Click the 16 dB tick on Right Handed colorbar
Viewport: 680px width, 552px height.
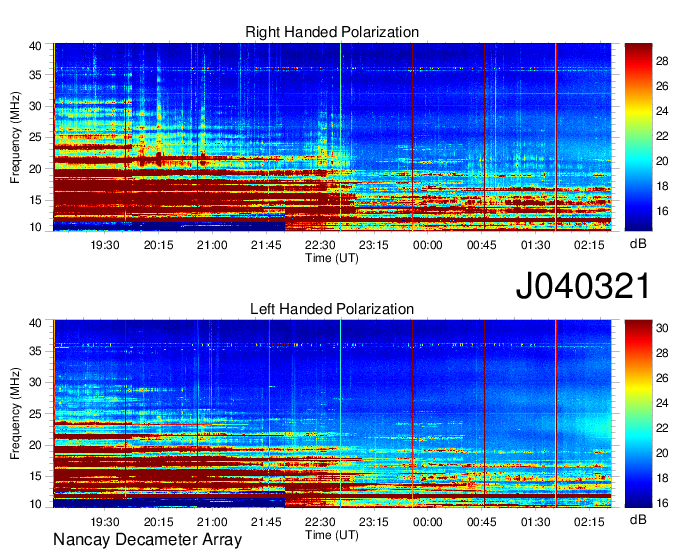(662, 211)
